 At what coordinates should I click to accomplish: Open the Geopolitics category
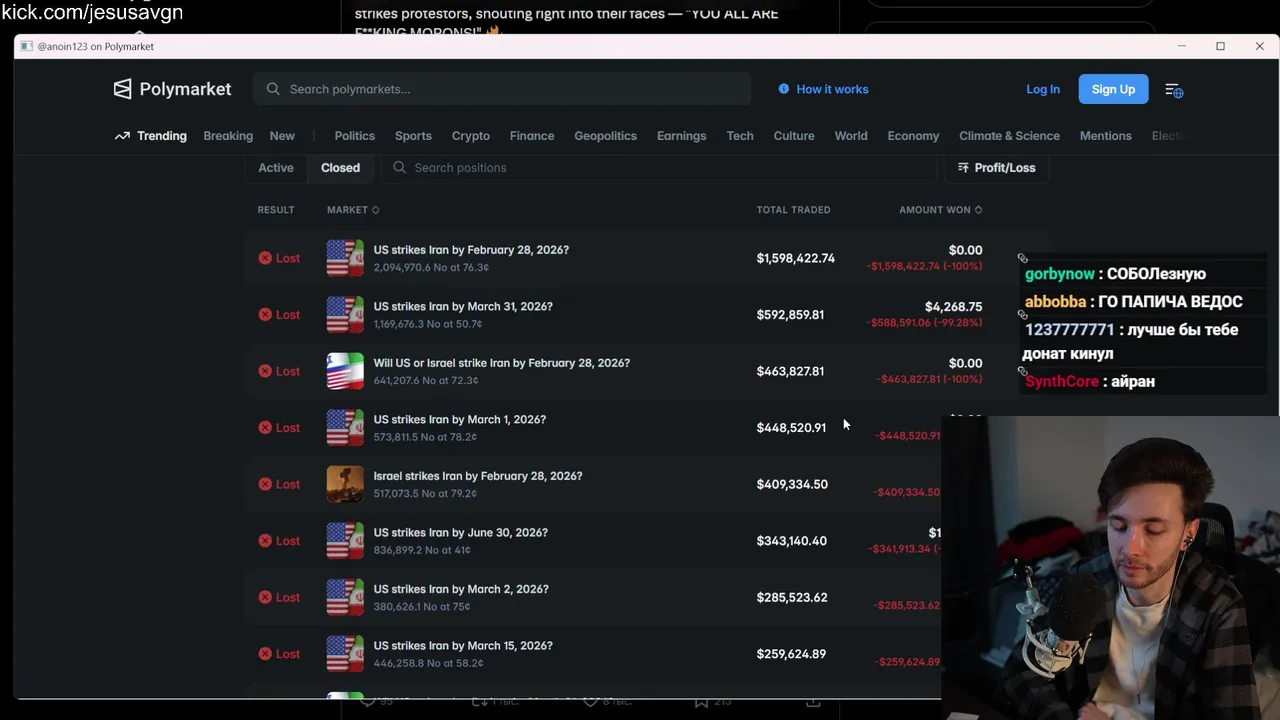coord(605,136)
